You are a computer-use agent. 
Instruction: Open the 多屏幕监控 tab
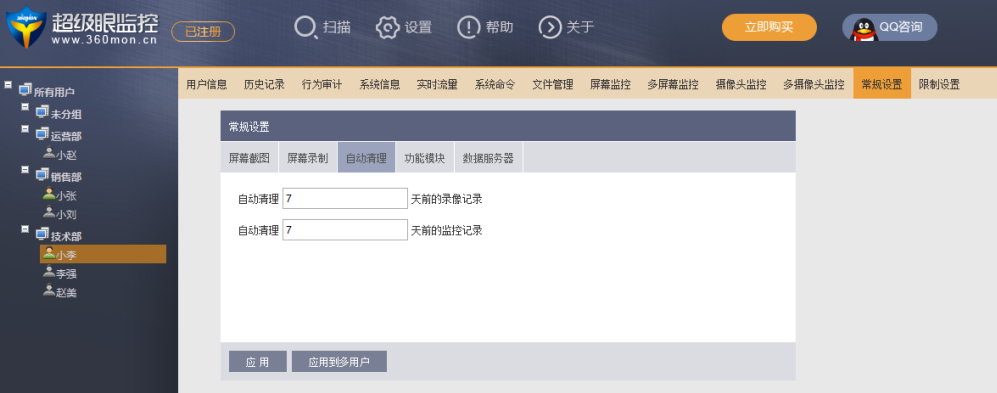[x=673, y=84]
